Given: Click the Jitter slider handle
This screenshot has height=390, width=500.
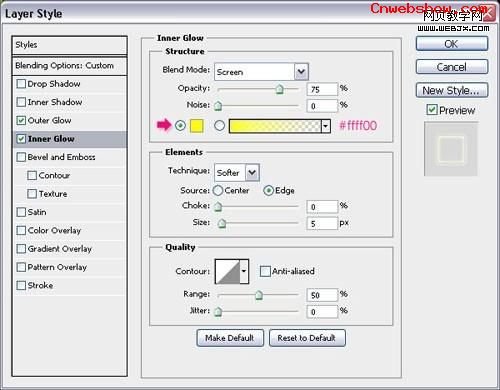Looking at the screenshot, I should coord(218,312).
